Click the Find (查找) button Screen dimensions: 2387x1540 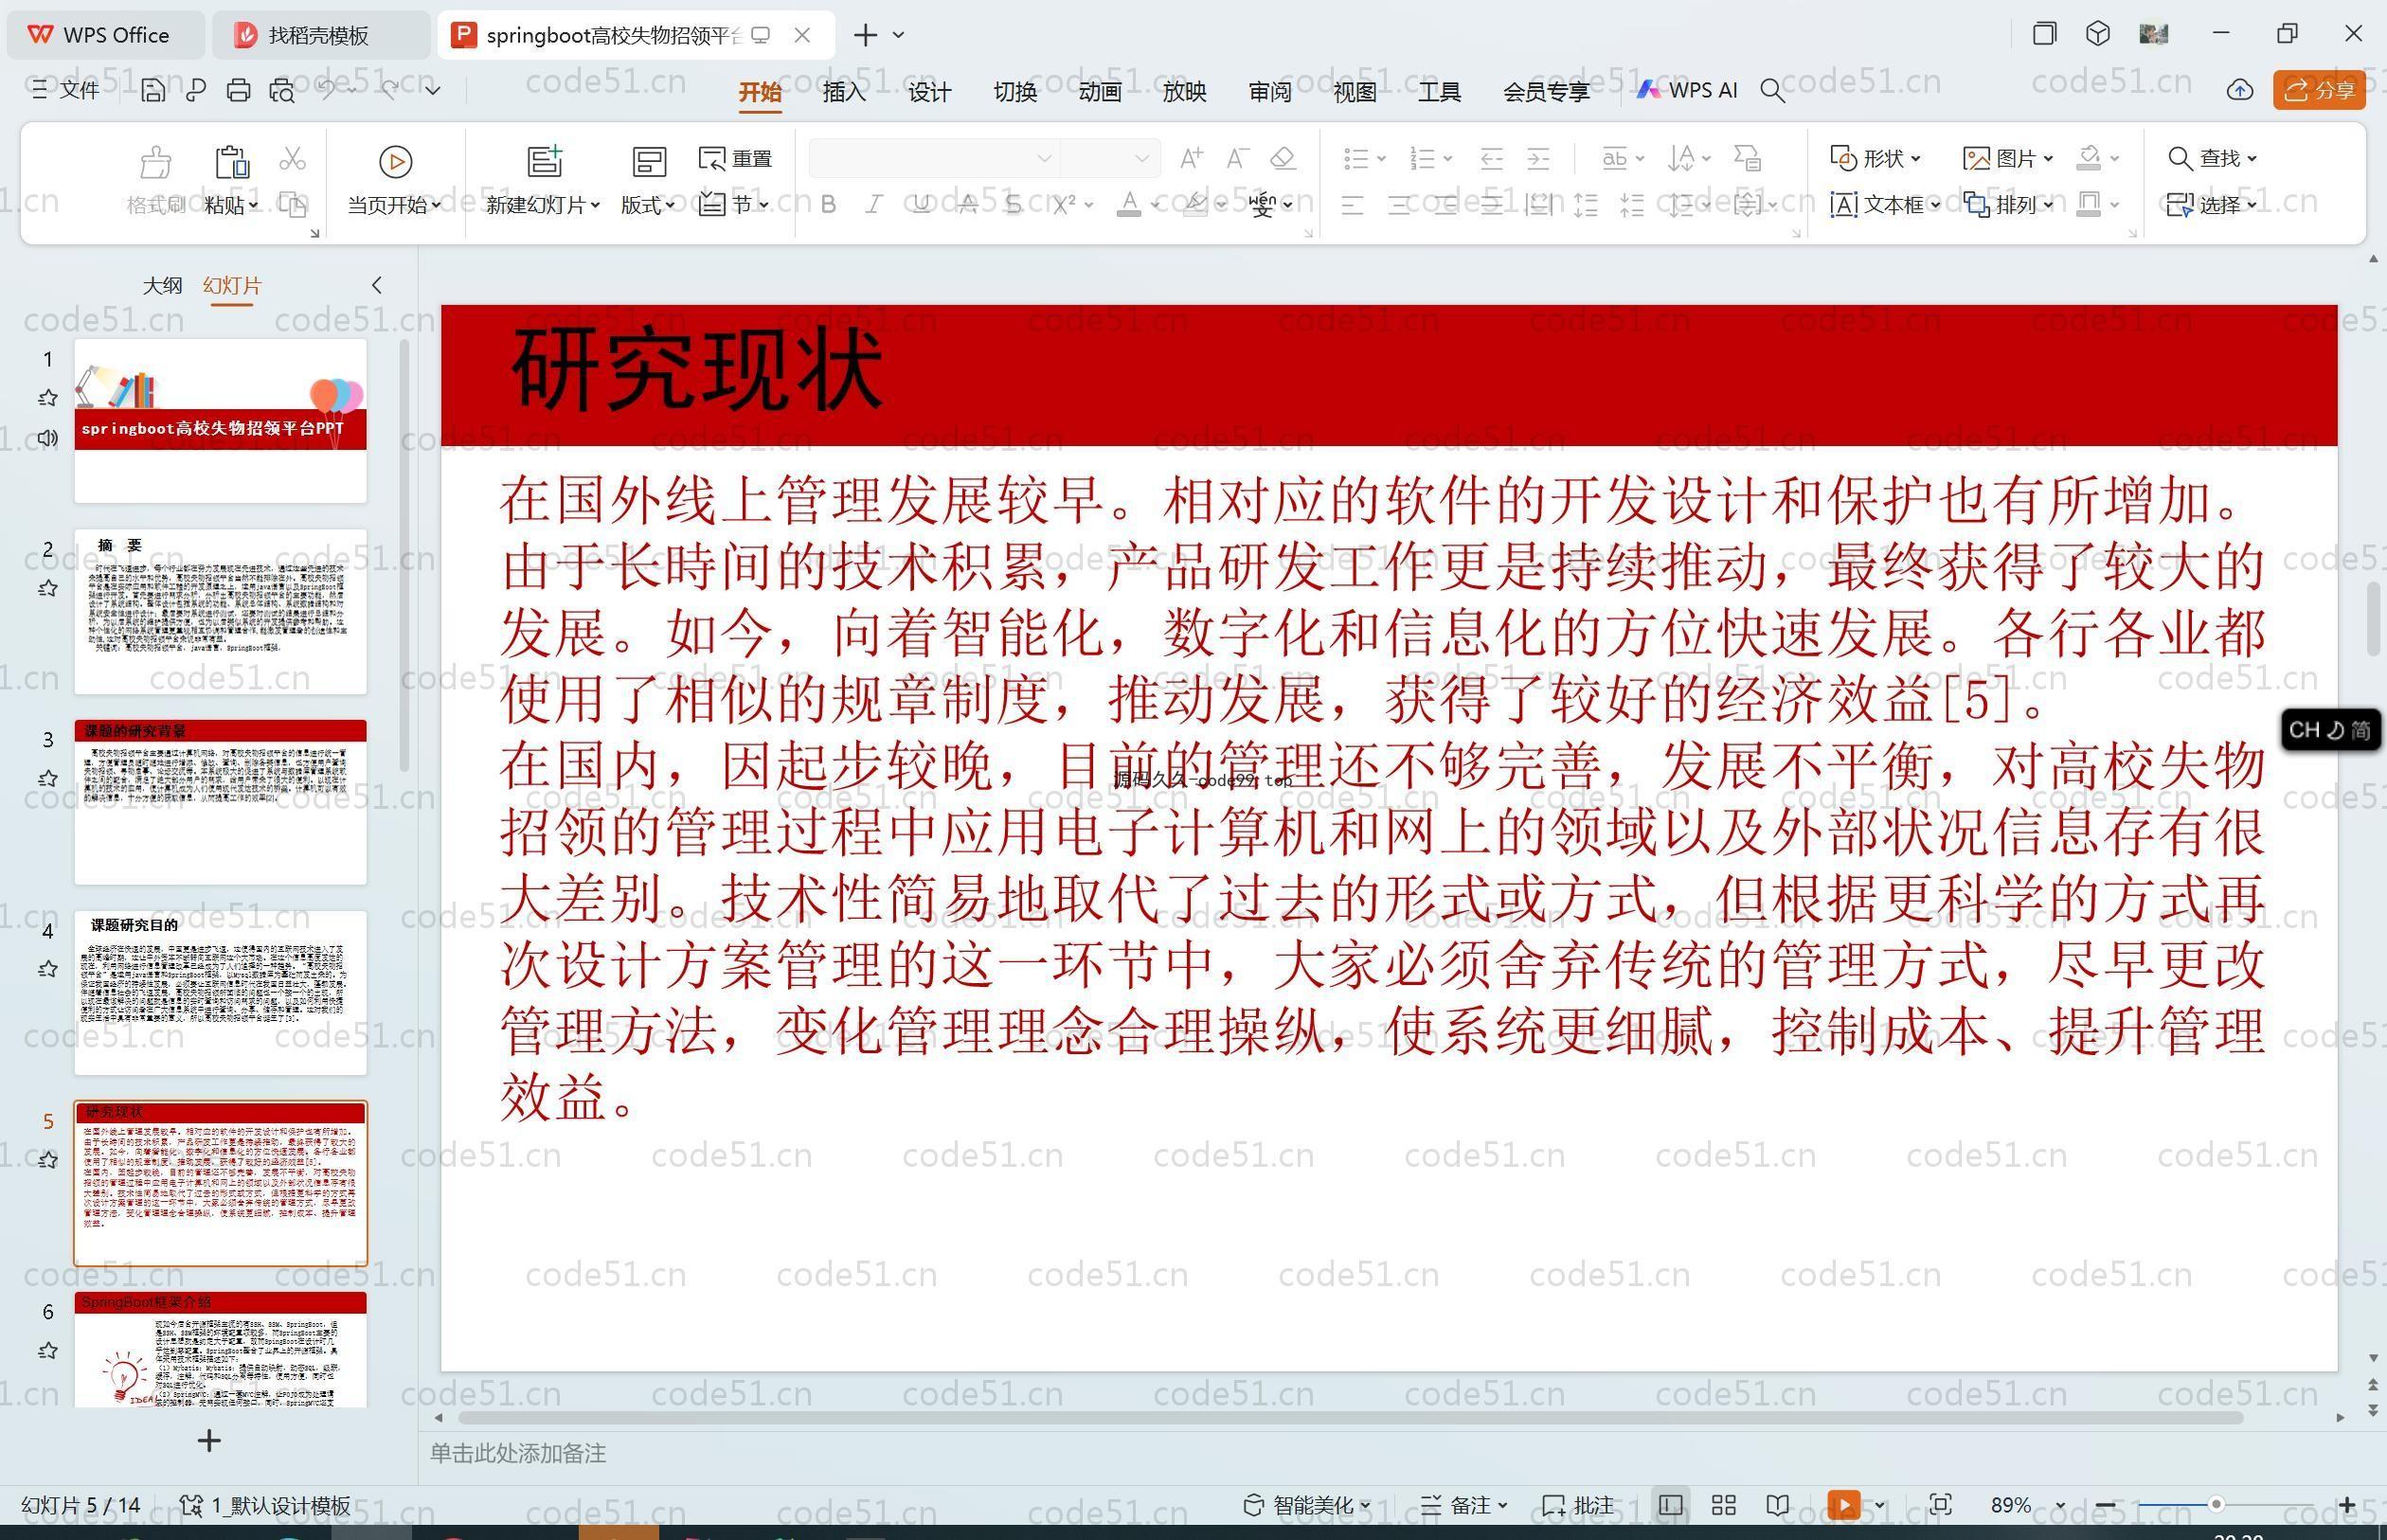point(2212,158)
